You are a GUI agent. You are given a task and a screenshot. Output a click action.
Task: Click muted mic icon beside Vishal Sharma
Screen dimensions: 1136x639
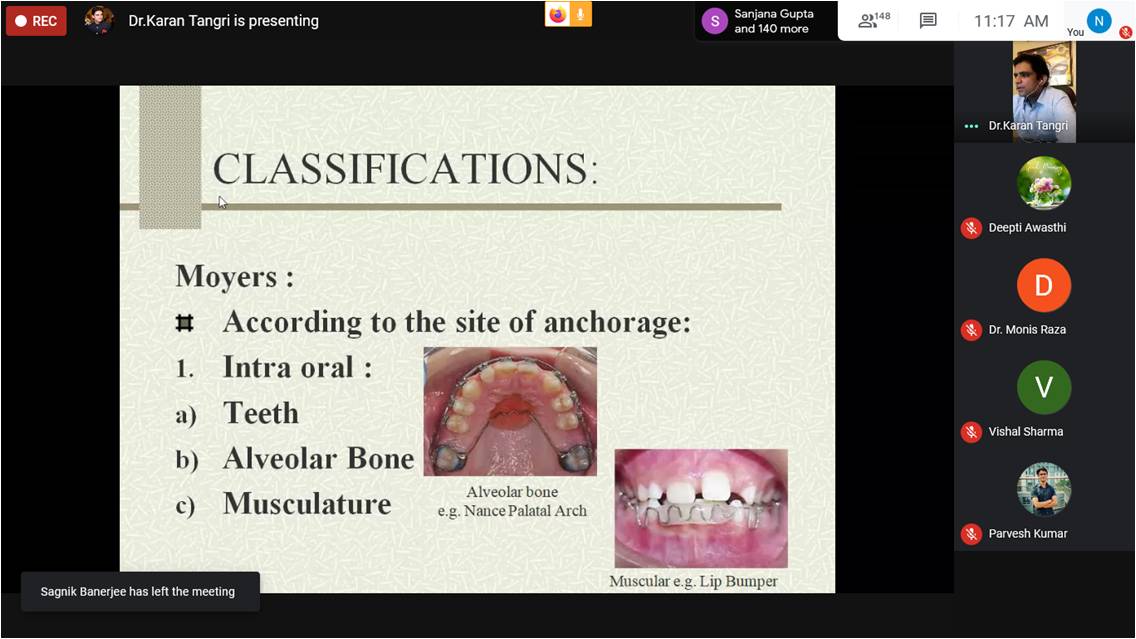click(971, 432)
